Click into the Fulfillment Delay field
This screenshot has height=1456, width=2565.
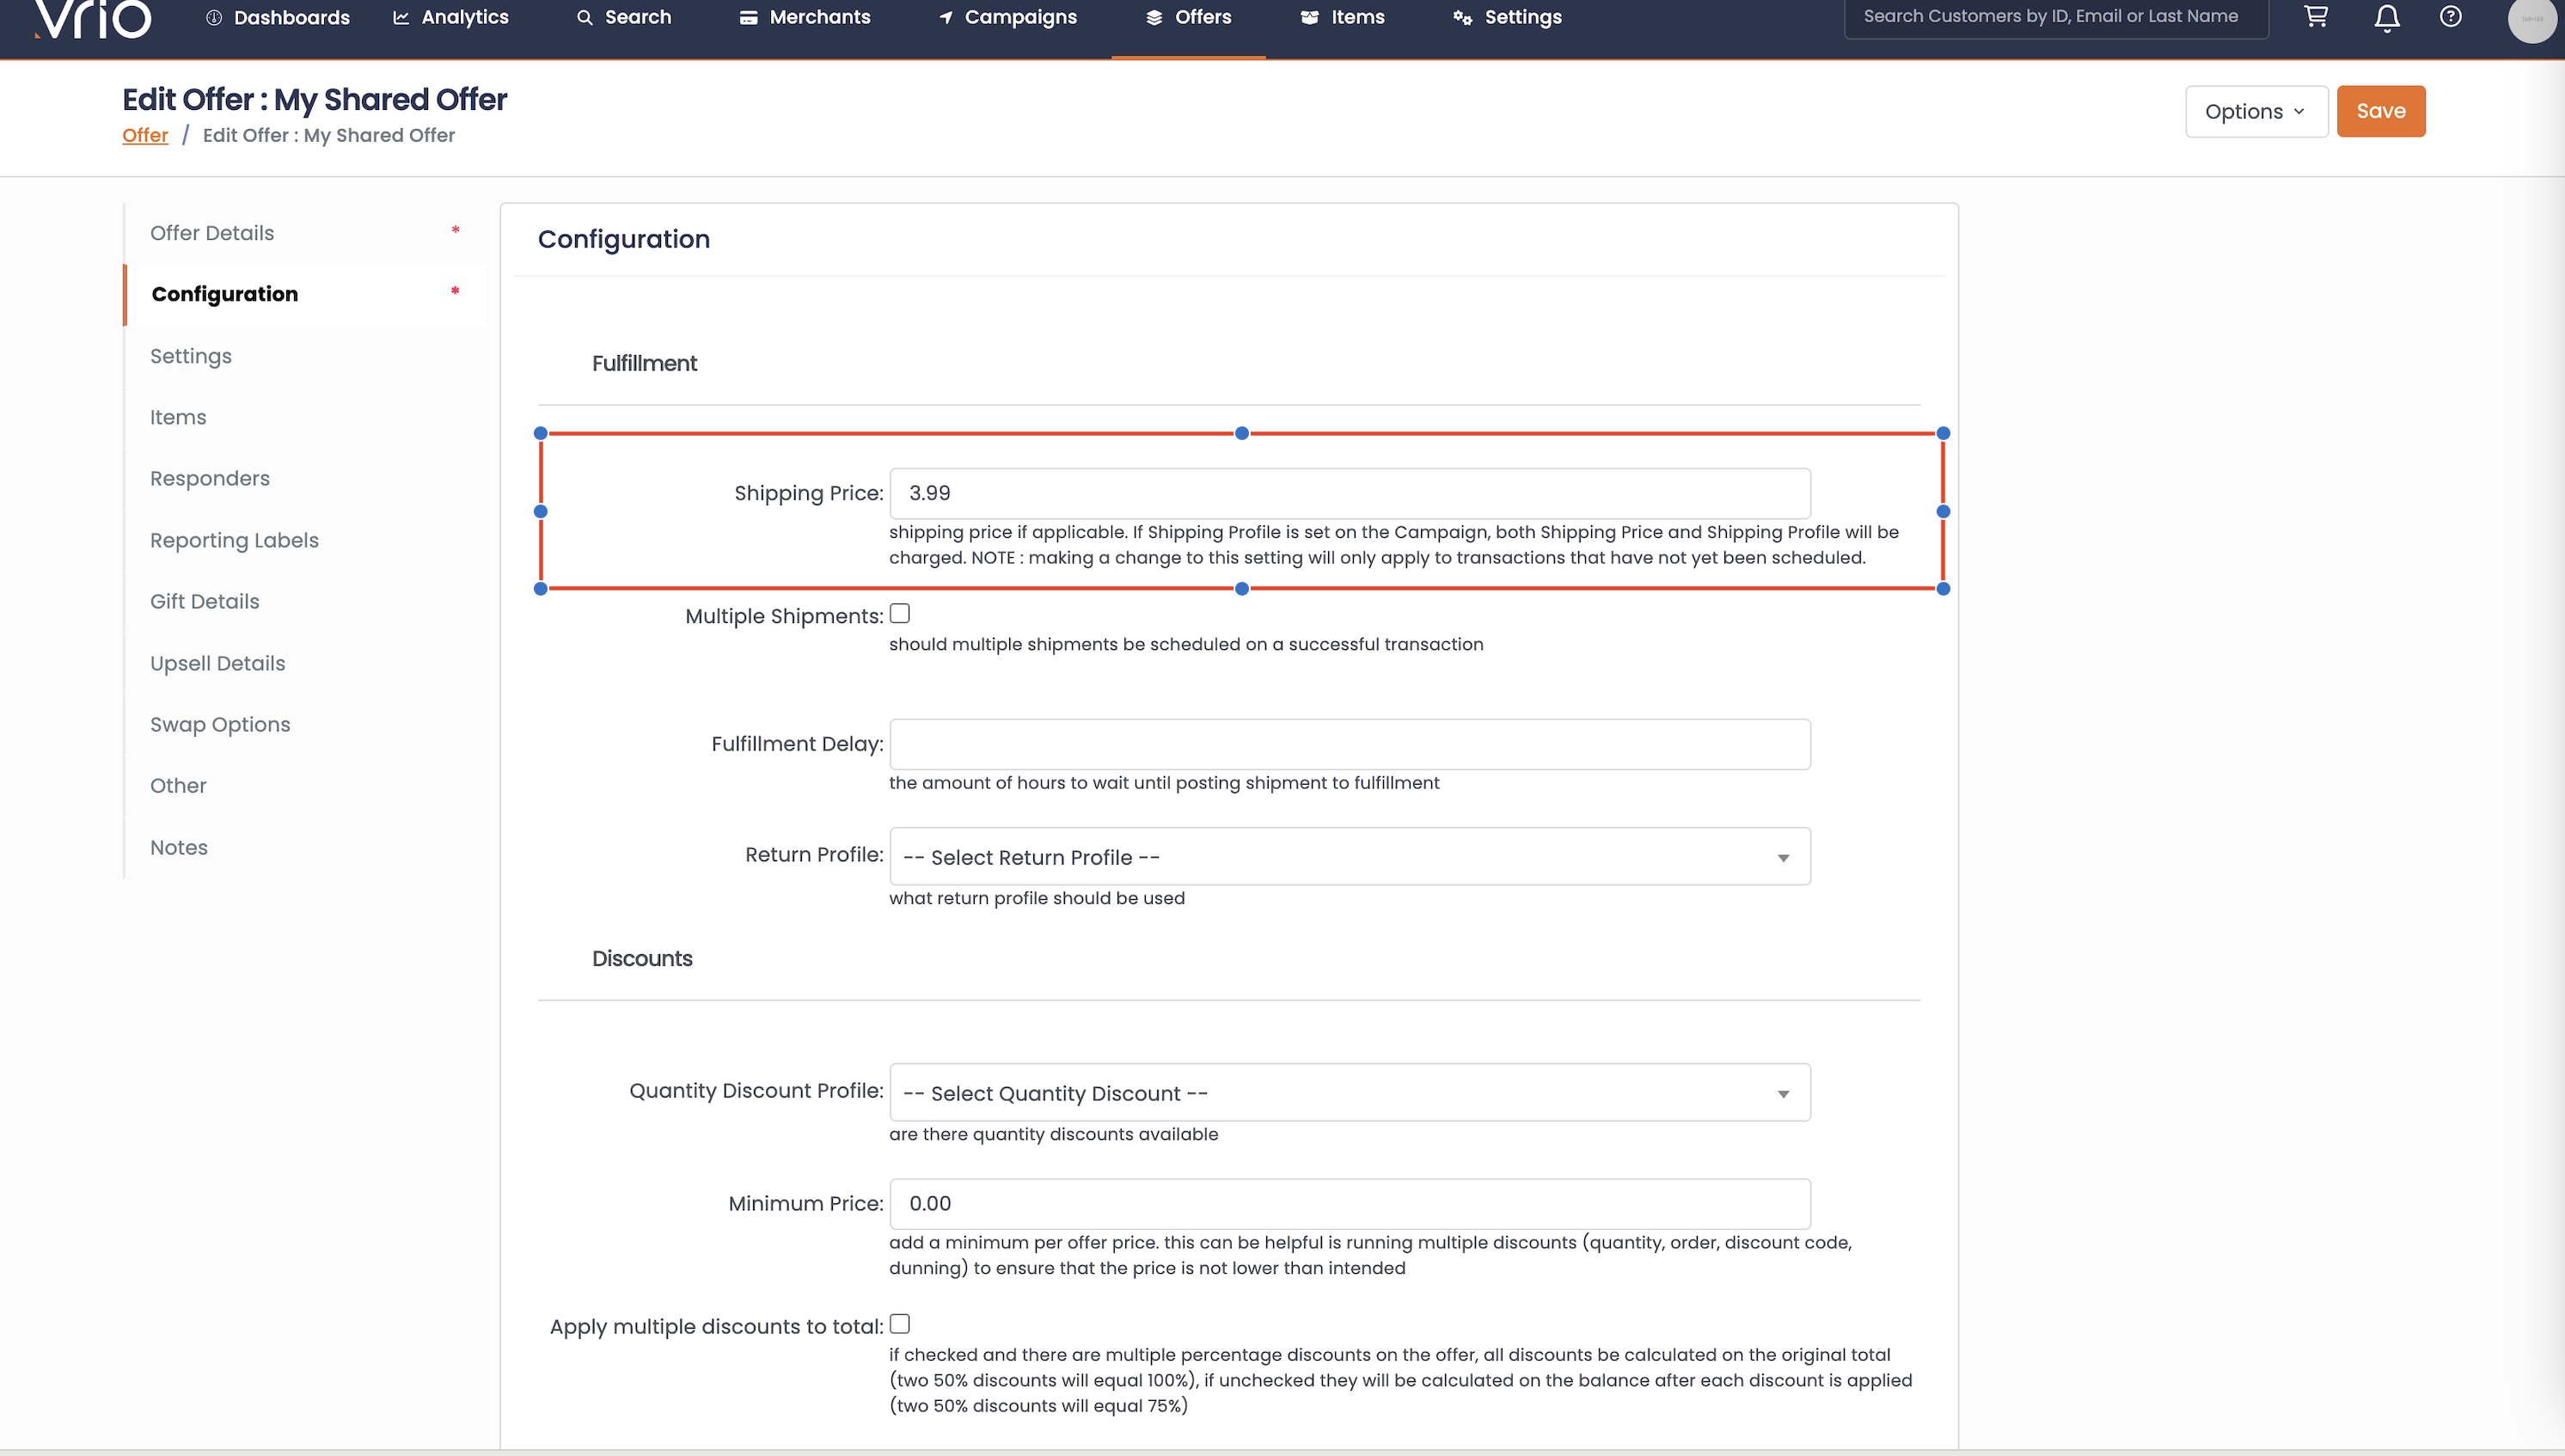pos(1349,744)
